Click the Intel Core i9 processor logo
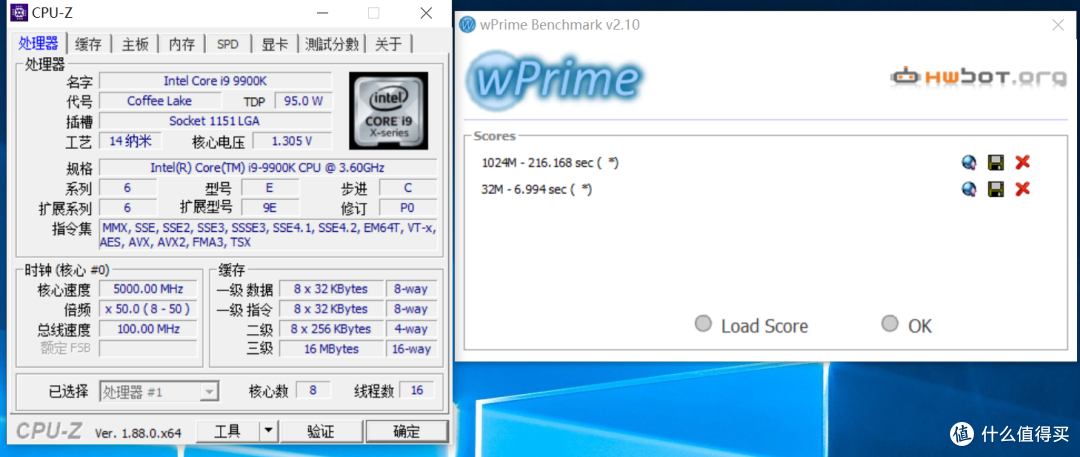This screenshot has height=457, width=1080. pos(388,110)
